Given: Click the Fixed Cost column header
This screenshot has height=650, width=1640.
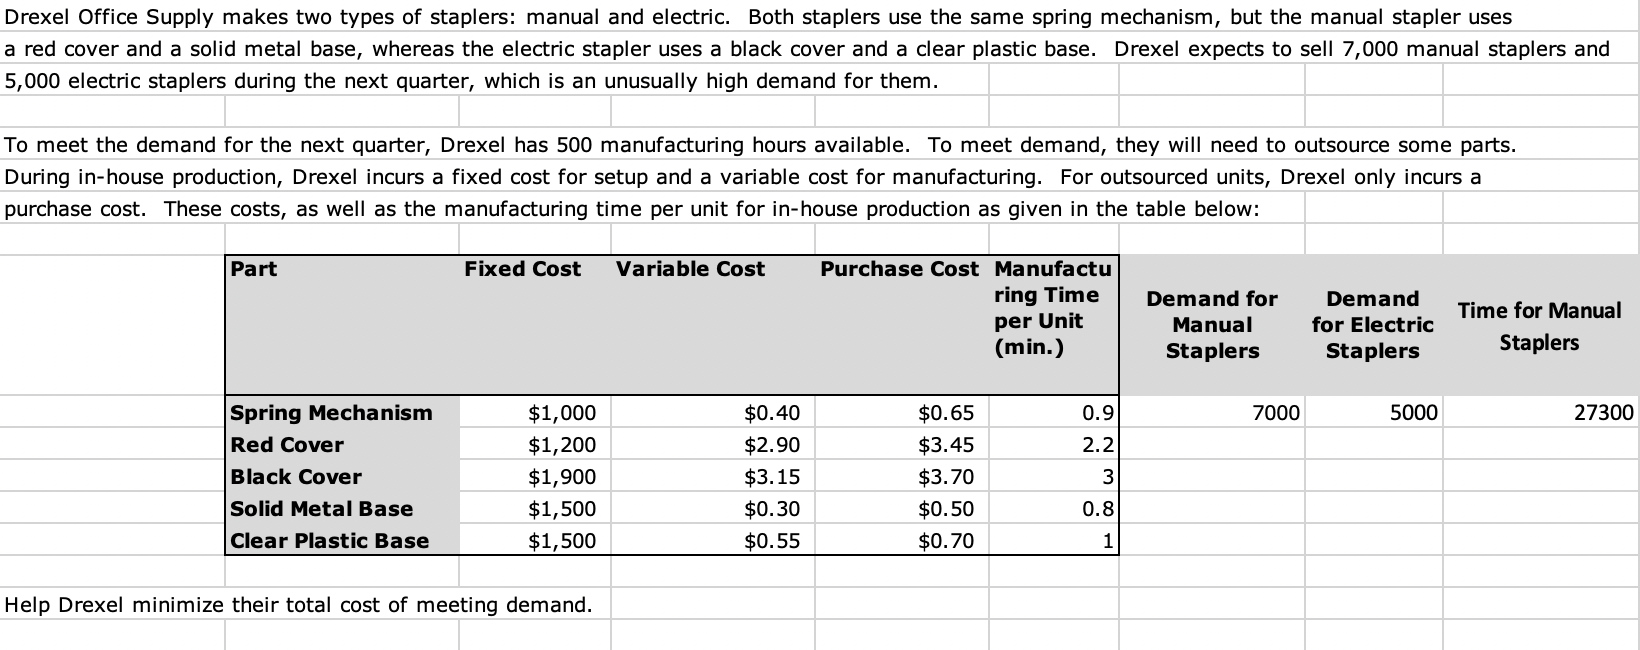Looking at the screenshot, I should 522,268.
